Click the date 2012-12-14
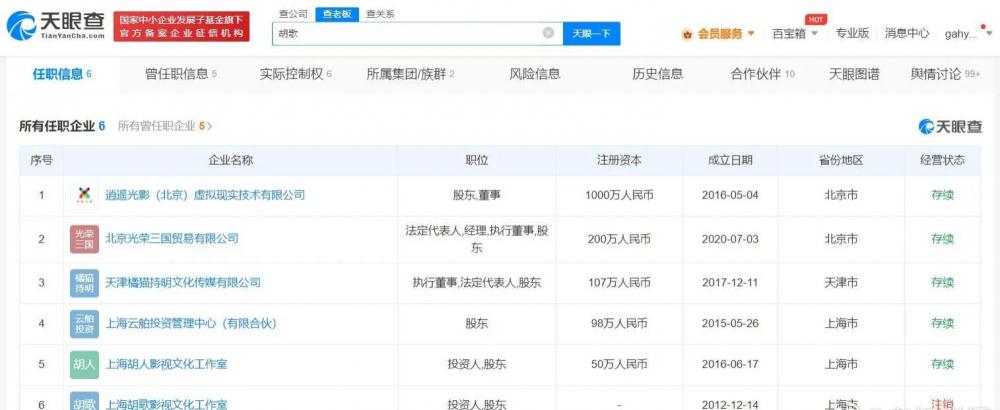 730,404
